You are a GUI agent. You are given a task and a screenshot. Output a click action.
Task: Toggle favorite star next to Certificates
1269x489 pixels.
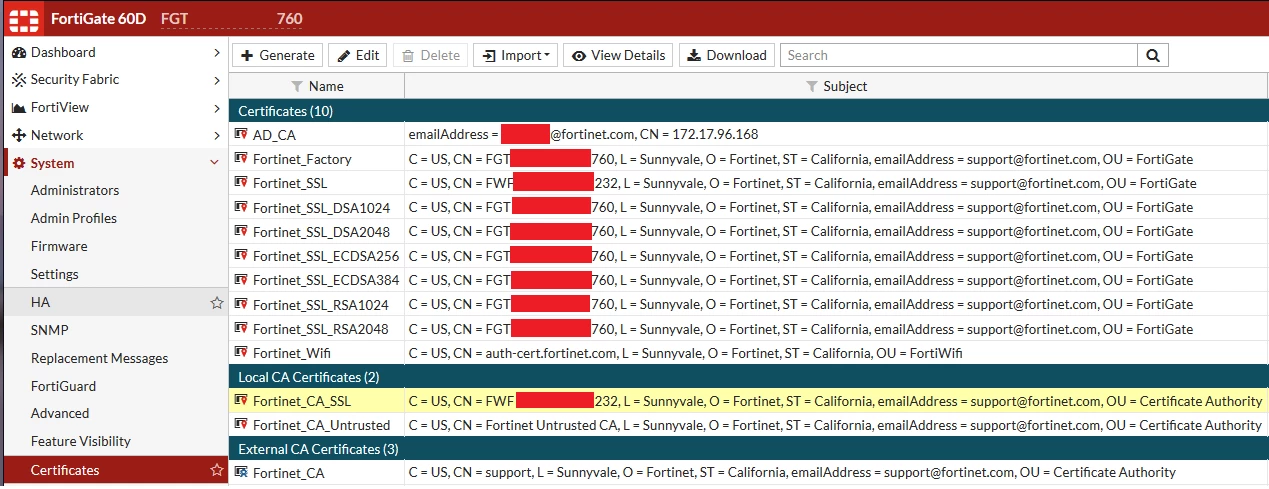click(x=216, y=470)
